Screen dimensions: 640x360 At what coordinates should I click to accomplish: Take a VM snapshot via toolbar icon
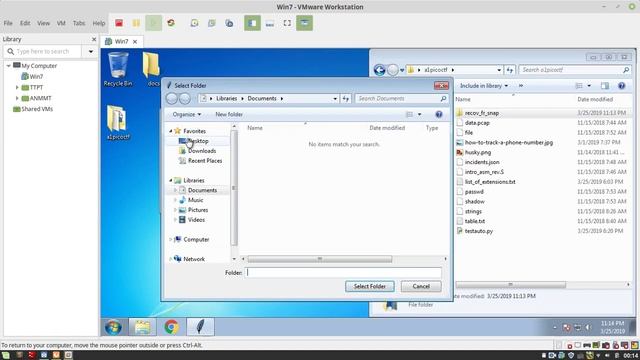click(194, 23)
